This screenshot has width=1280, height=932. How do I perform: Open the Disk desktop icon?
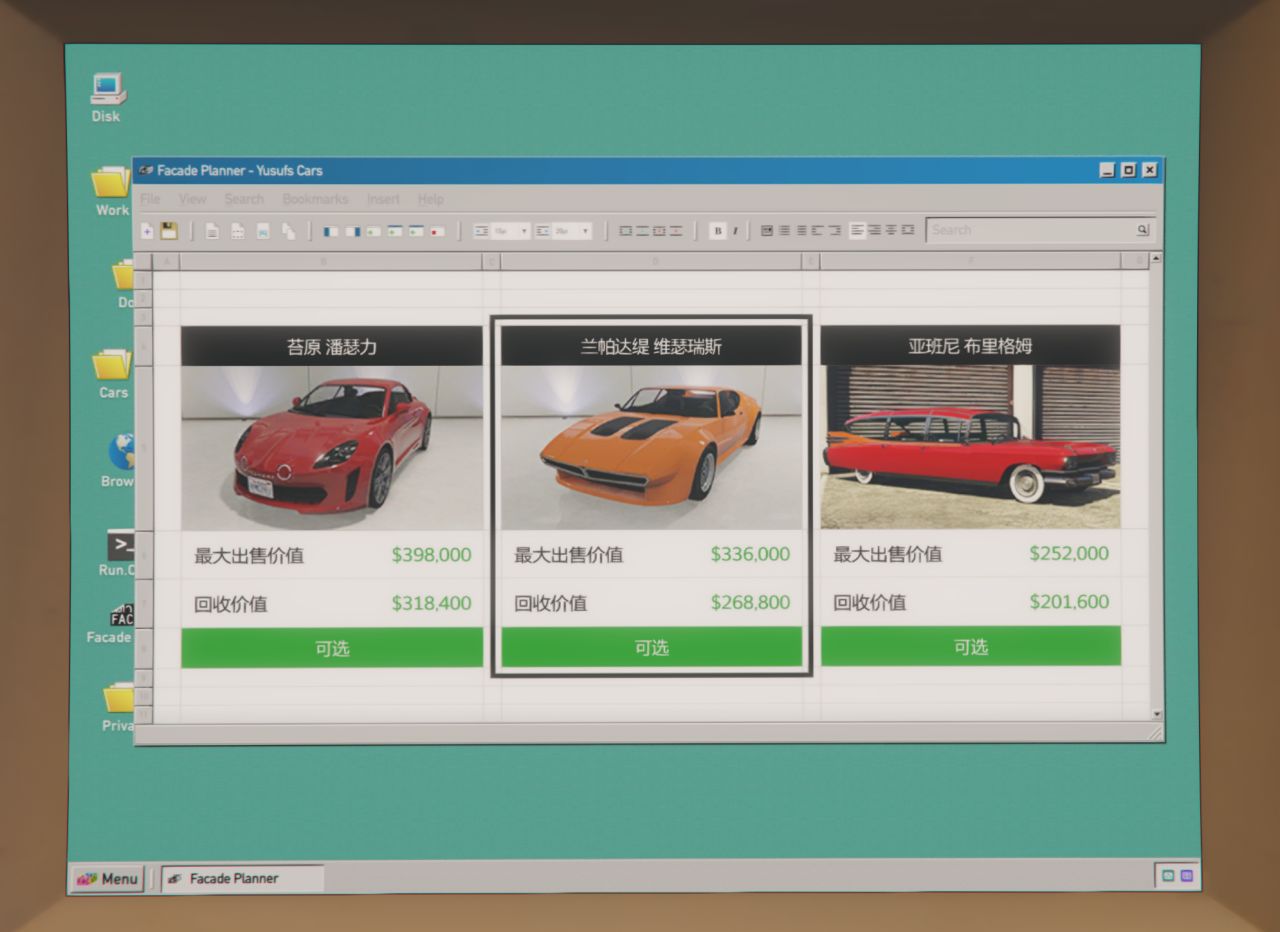tap(107, 97)
